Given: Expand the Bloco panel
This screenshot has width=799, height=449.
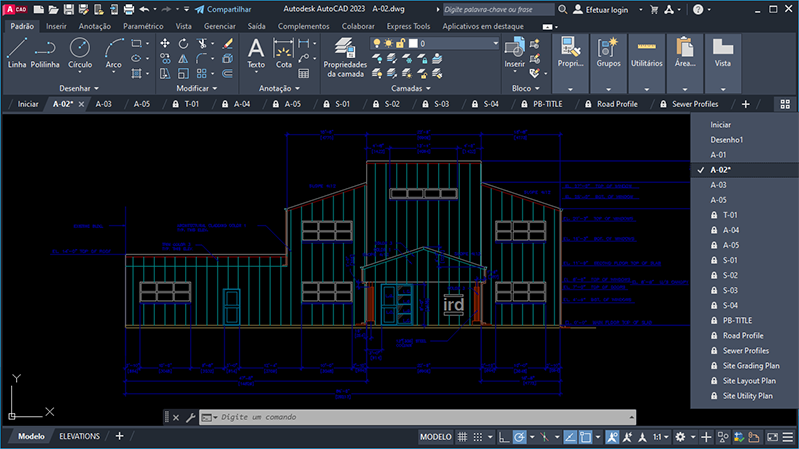Looking at the screenshot, I should coord(526,88).
